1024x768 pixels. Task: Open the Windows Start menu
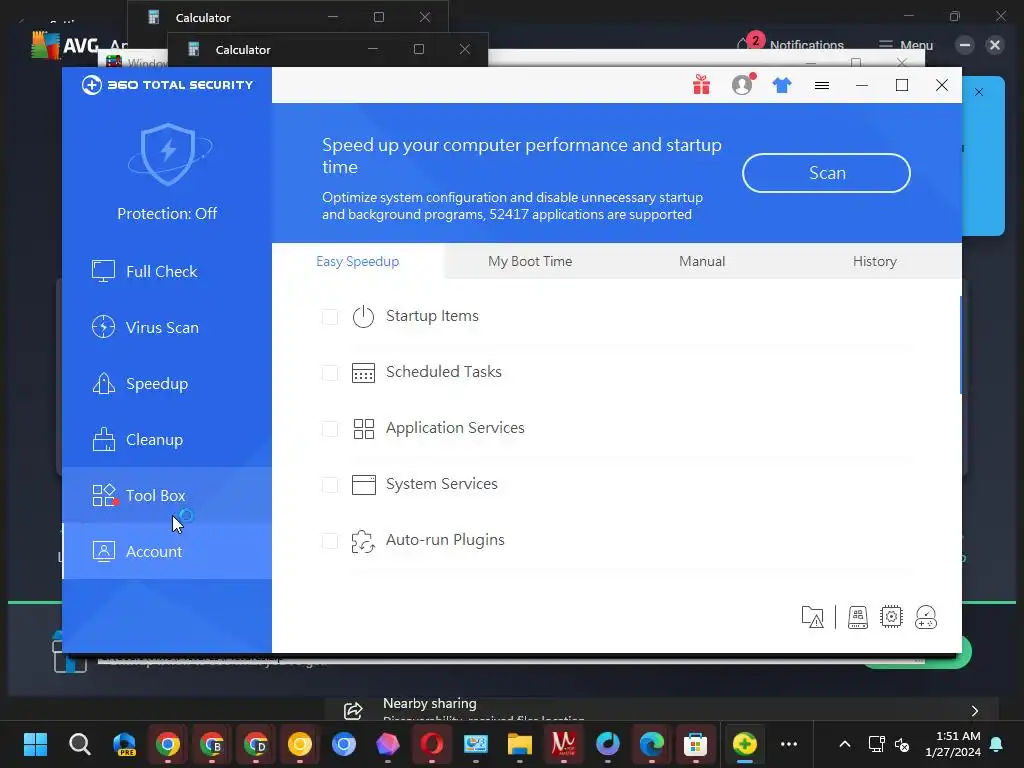pyautogui.click(x=35, y=744)
